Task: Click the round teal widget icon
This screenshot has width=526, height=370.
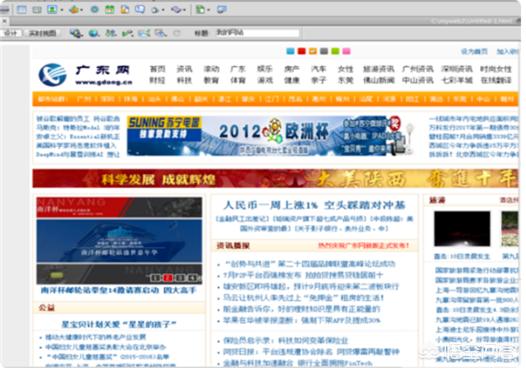Action: (95, 9)
